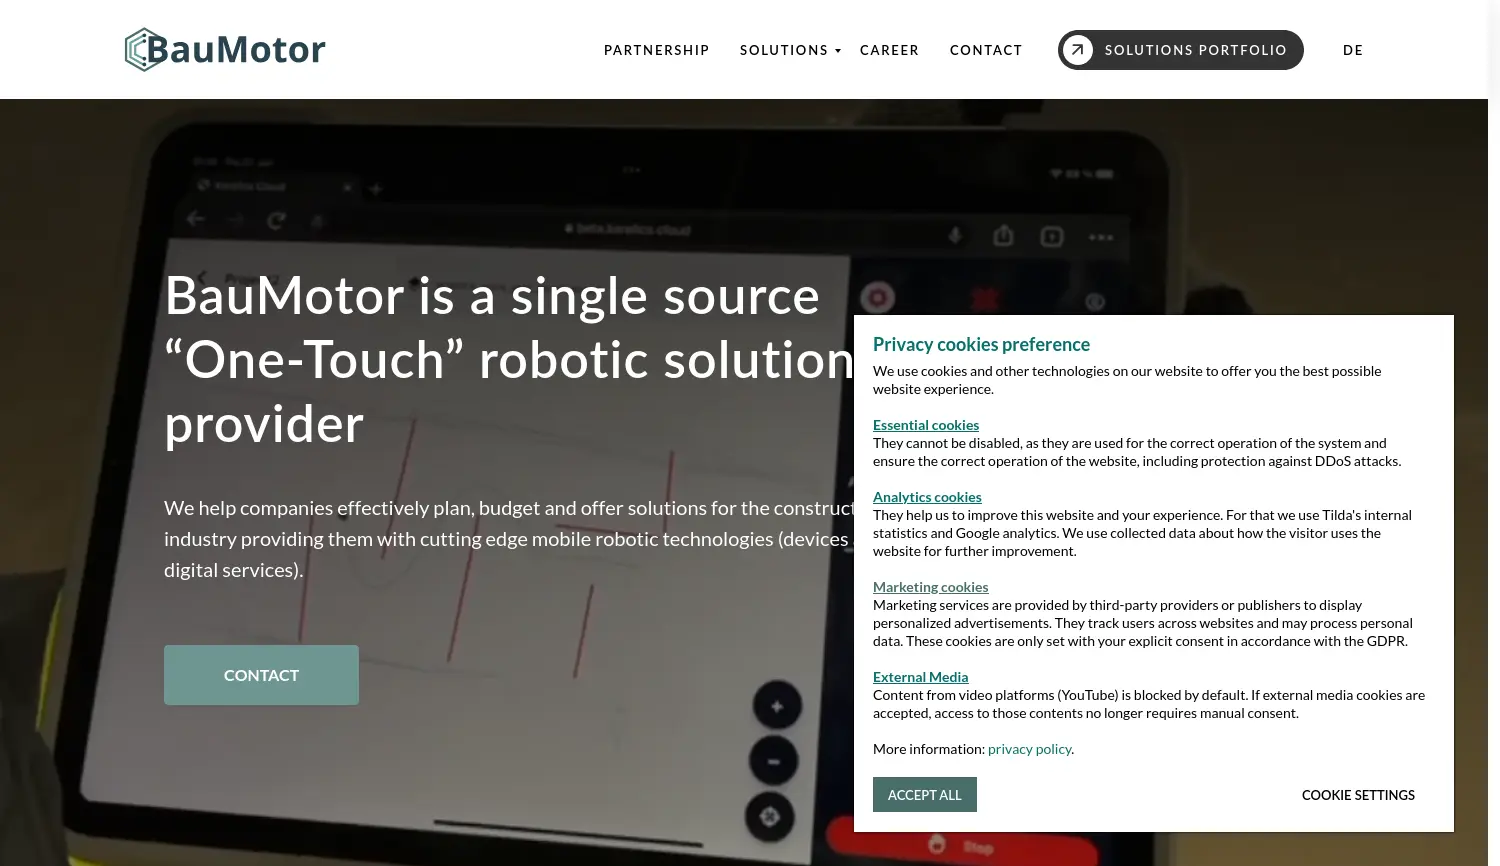Switch the site language to DE
The height and width of the screenshot is (866, 1500).
[1352, 50]
